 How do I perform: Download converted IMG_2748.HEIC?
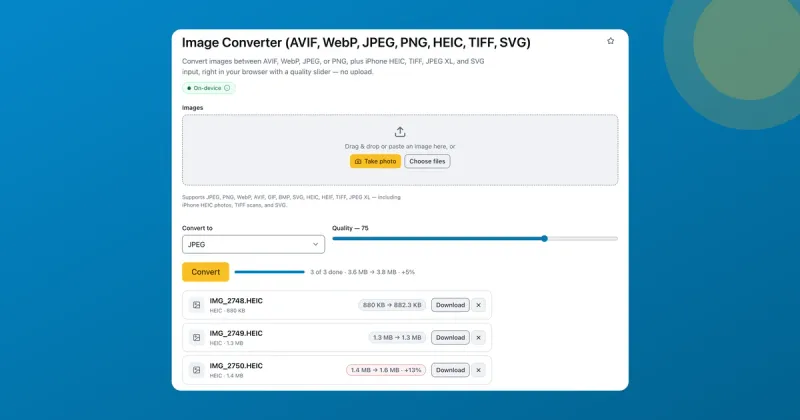(x=450, y=305)
